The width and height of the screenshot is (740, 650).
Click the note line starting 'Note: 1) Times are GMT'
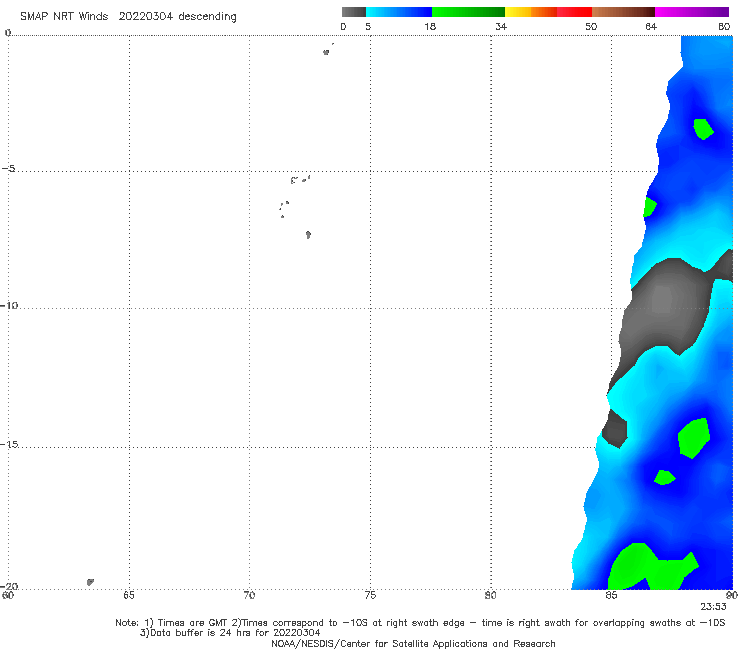click(420, 623)
